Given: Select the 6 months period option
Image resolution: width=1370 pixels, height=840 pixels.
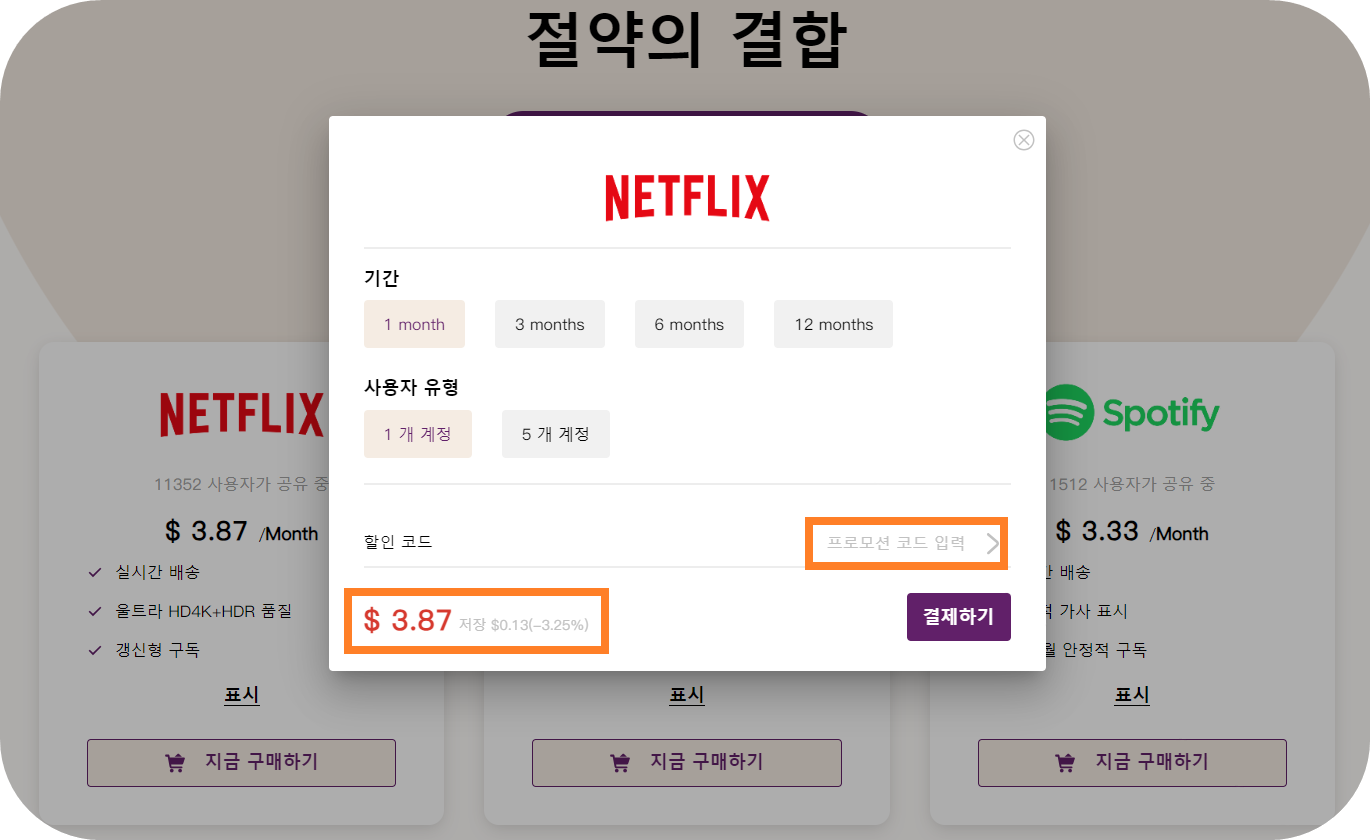Looking at the screenshot, I should pyautogui.click(x=689, y=324).
